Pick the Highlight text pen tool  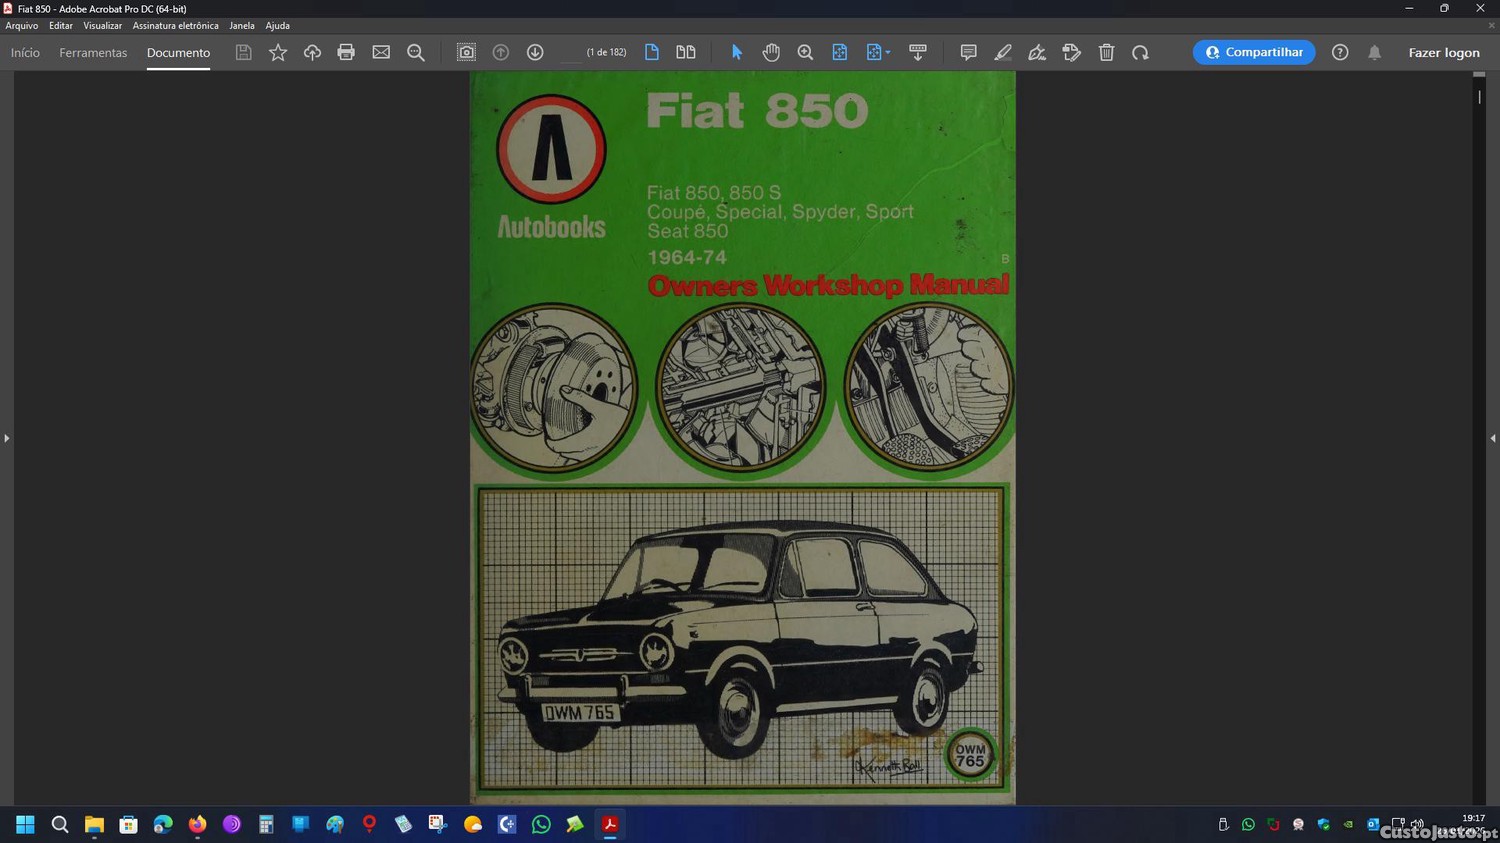(x=1003, y=53)
